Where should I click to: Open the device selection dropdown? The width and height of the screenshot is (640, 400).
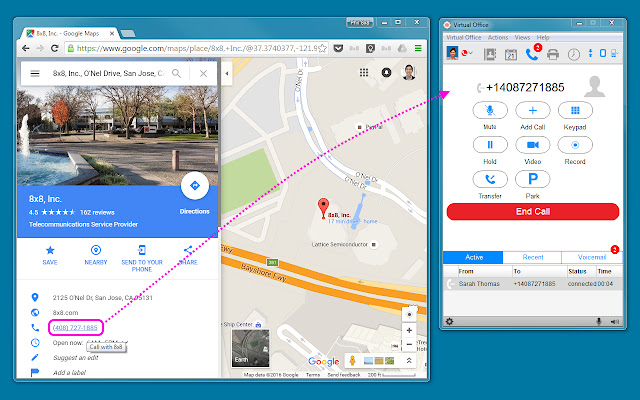pyautogui.click(x=615, y=53)
